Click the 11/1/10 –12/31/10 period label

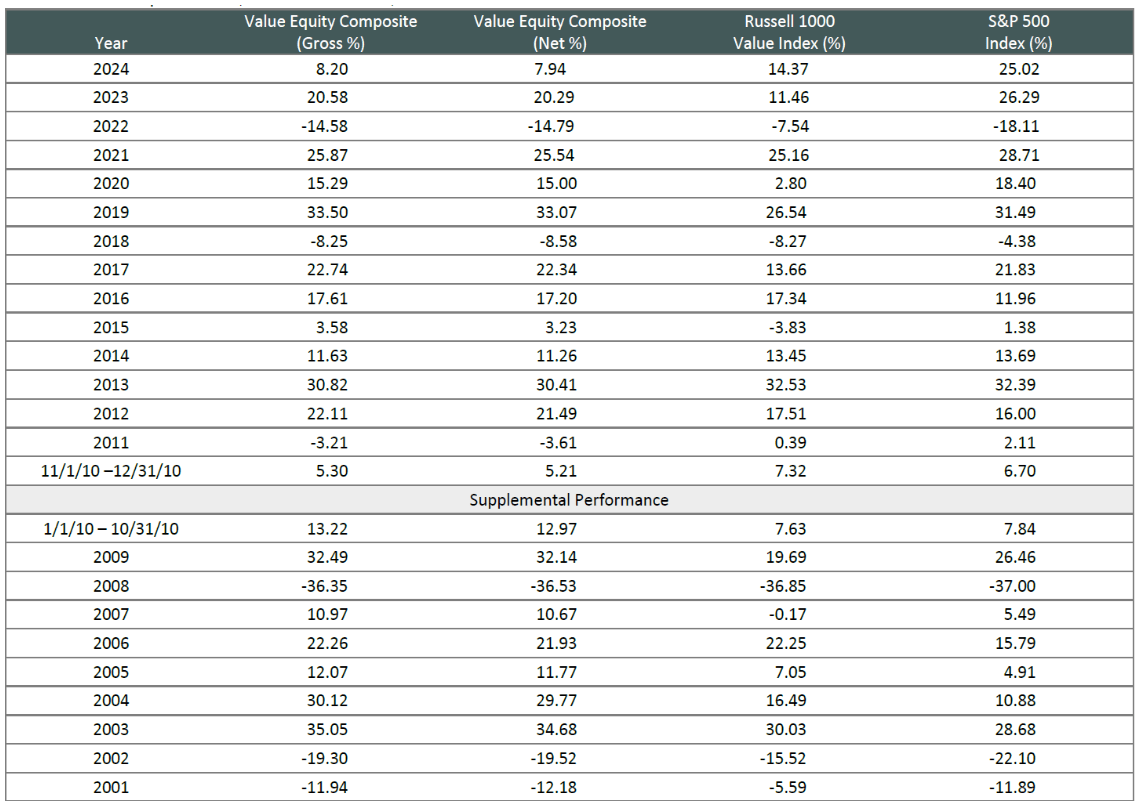tap(111, 472)
